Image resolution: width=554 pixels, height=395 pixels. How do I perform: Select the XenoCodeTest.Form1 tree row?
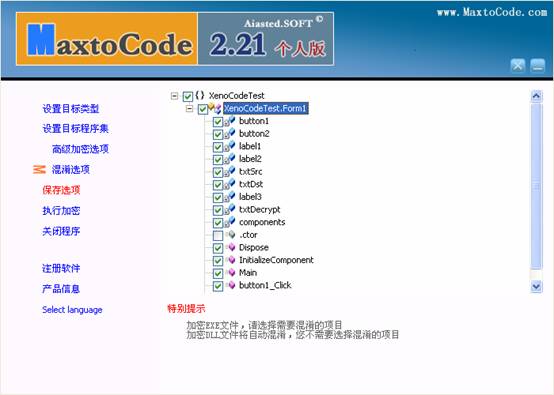pos(266,108)
